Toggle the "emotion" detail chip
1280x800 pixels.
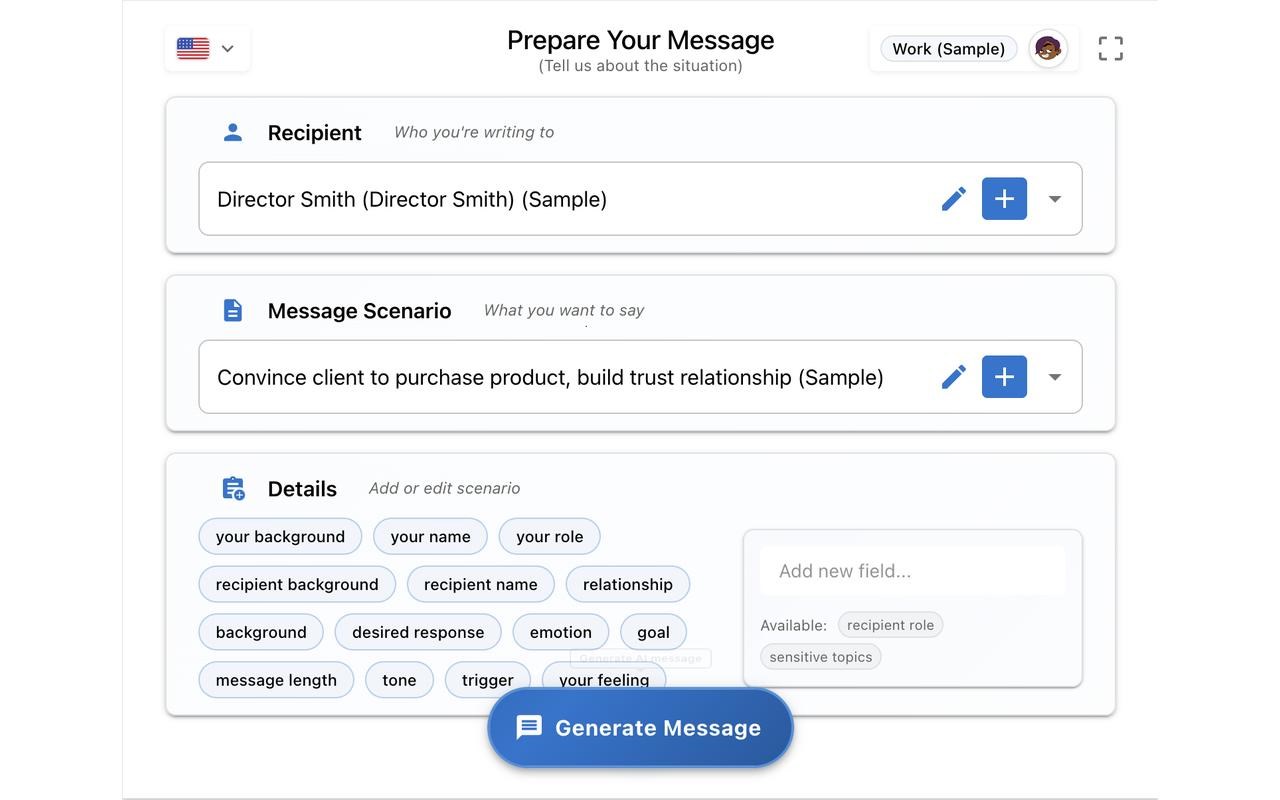point(560,632)
